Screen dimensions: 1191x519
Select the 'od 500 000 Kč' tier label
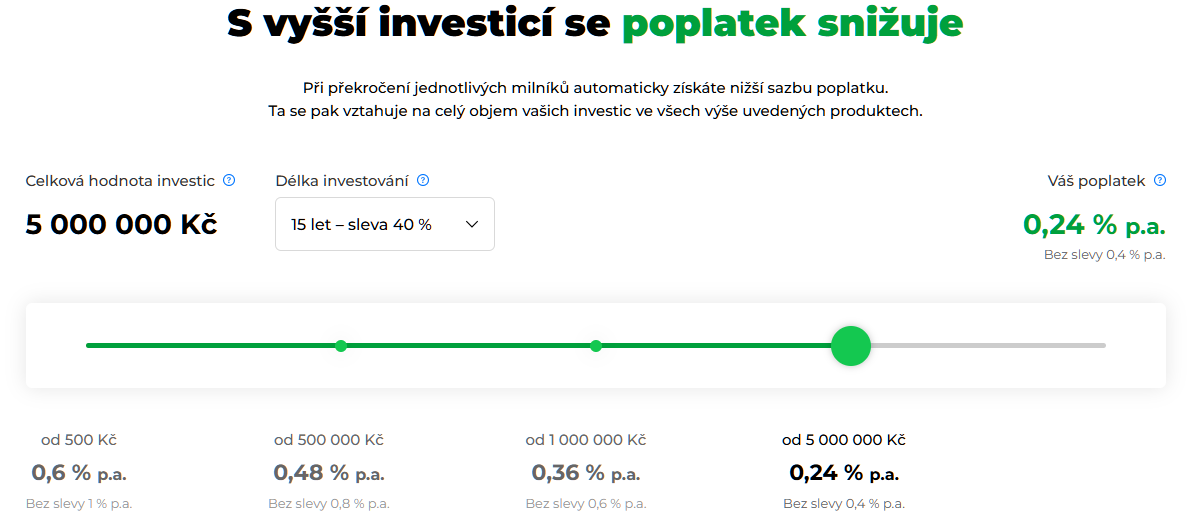[x=328, y=440]
